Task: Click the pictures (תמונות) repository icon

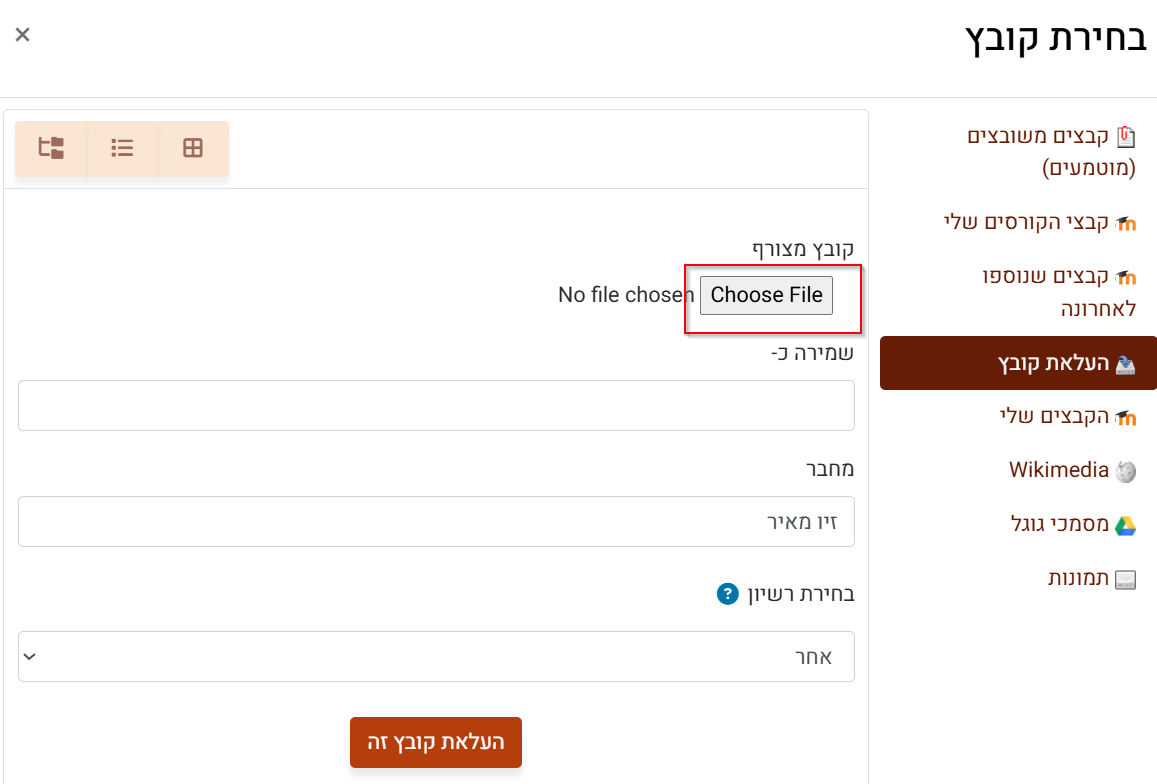Action: (1126, 579)
